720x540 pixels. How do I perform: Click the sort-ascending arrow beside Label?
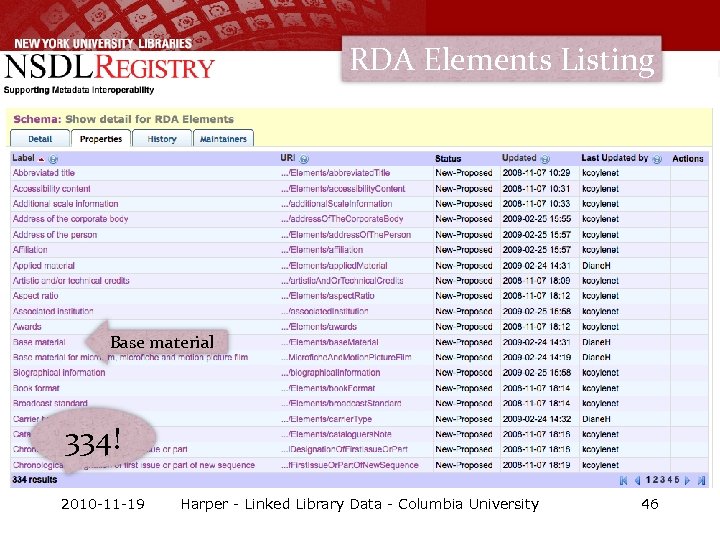(41, 159)
